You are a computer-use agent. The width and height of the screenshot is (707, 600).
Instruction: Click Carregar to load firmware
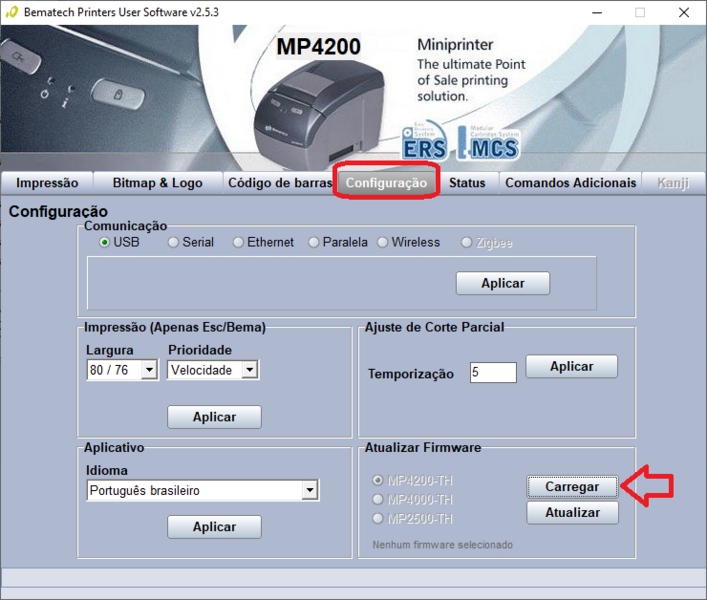[x=572, y=487]
